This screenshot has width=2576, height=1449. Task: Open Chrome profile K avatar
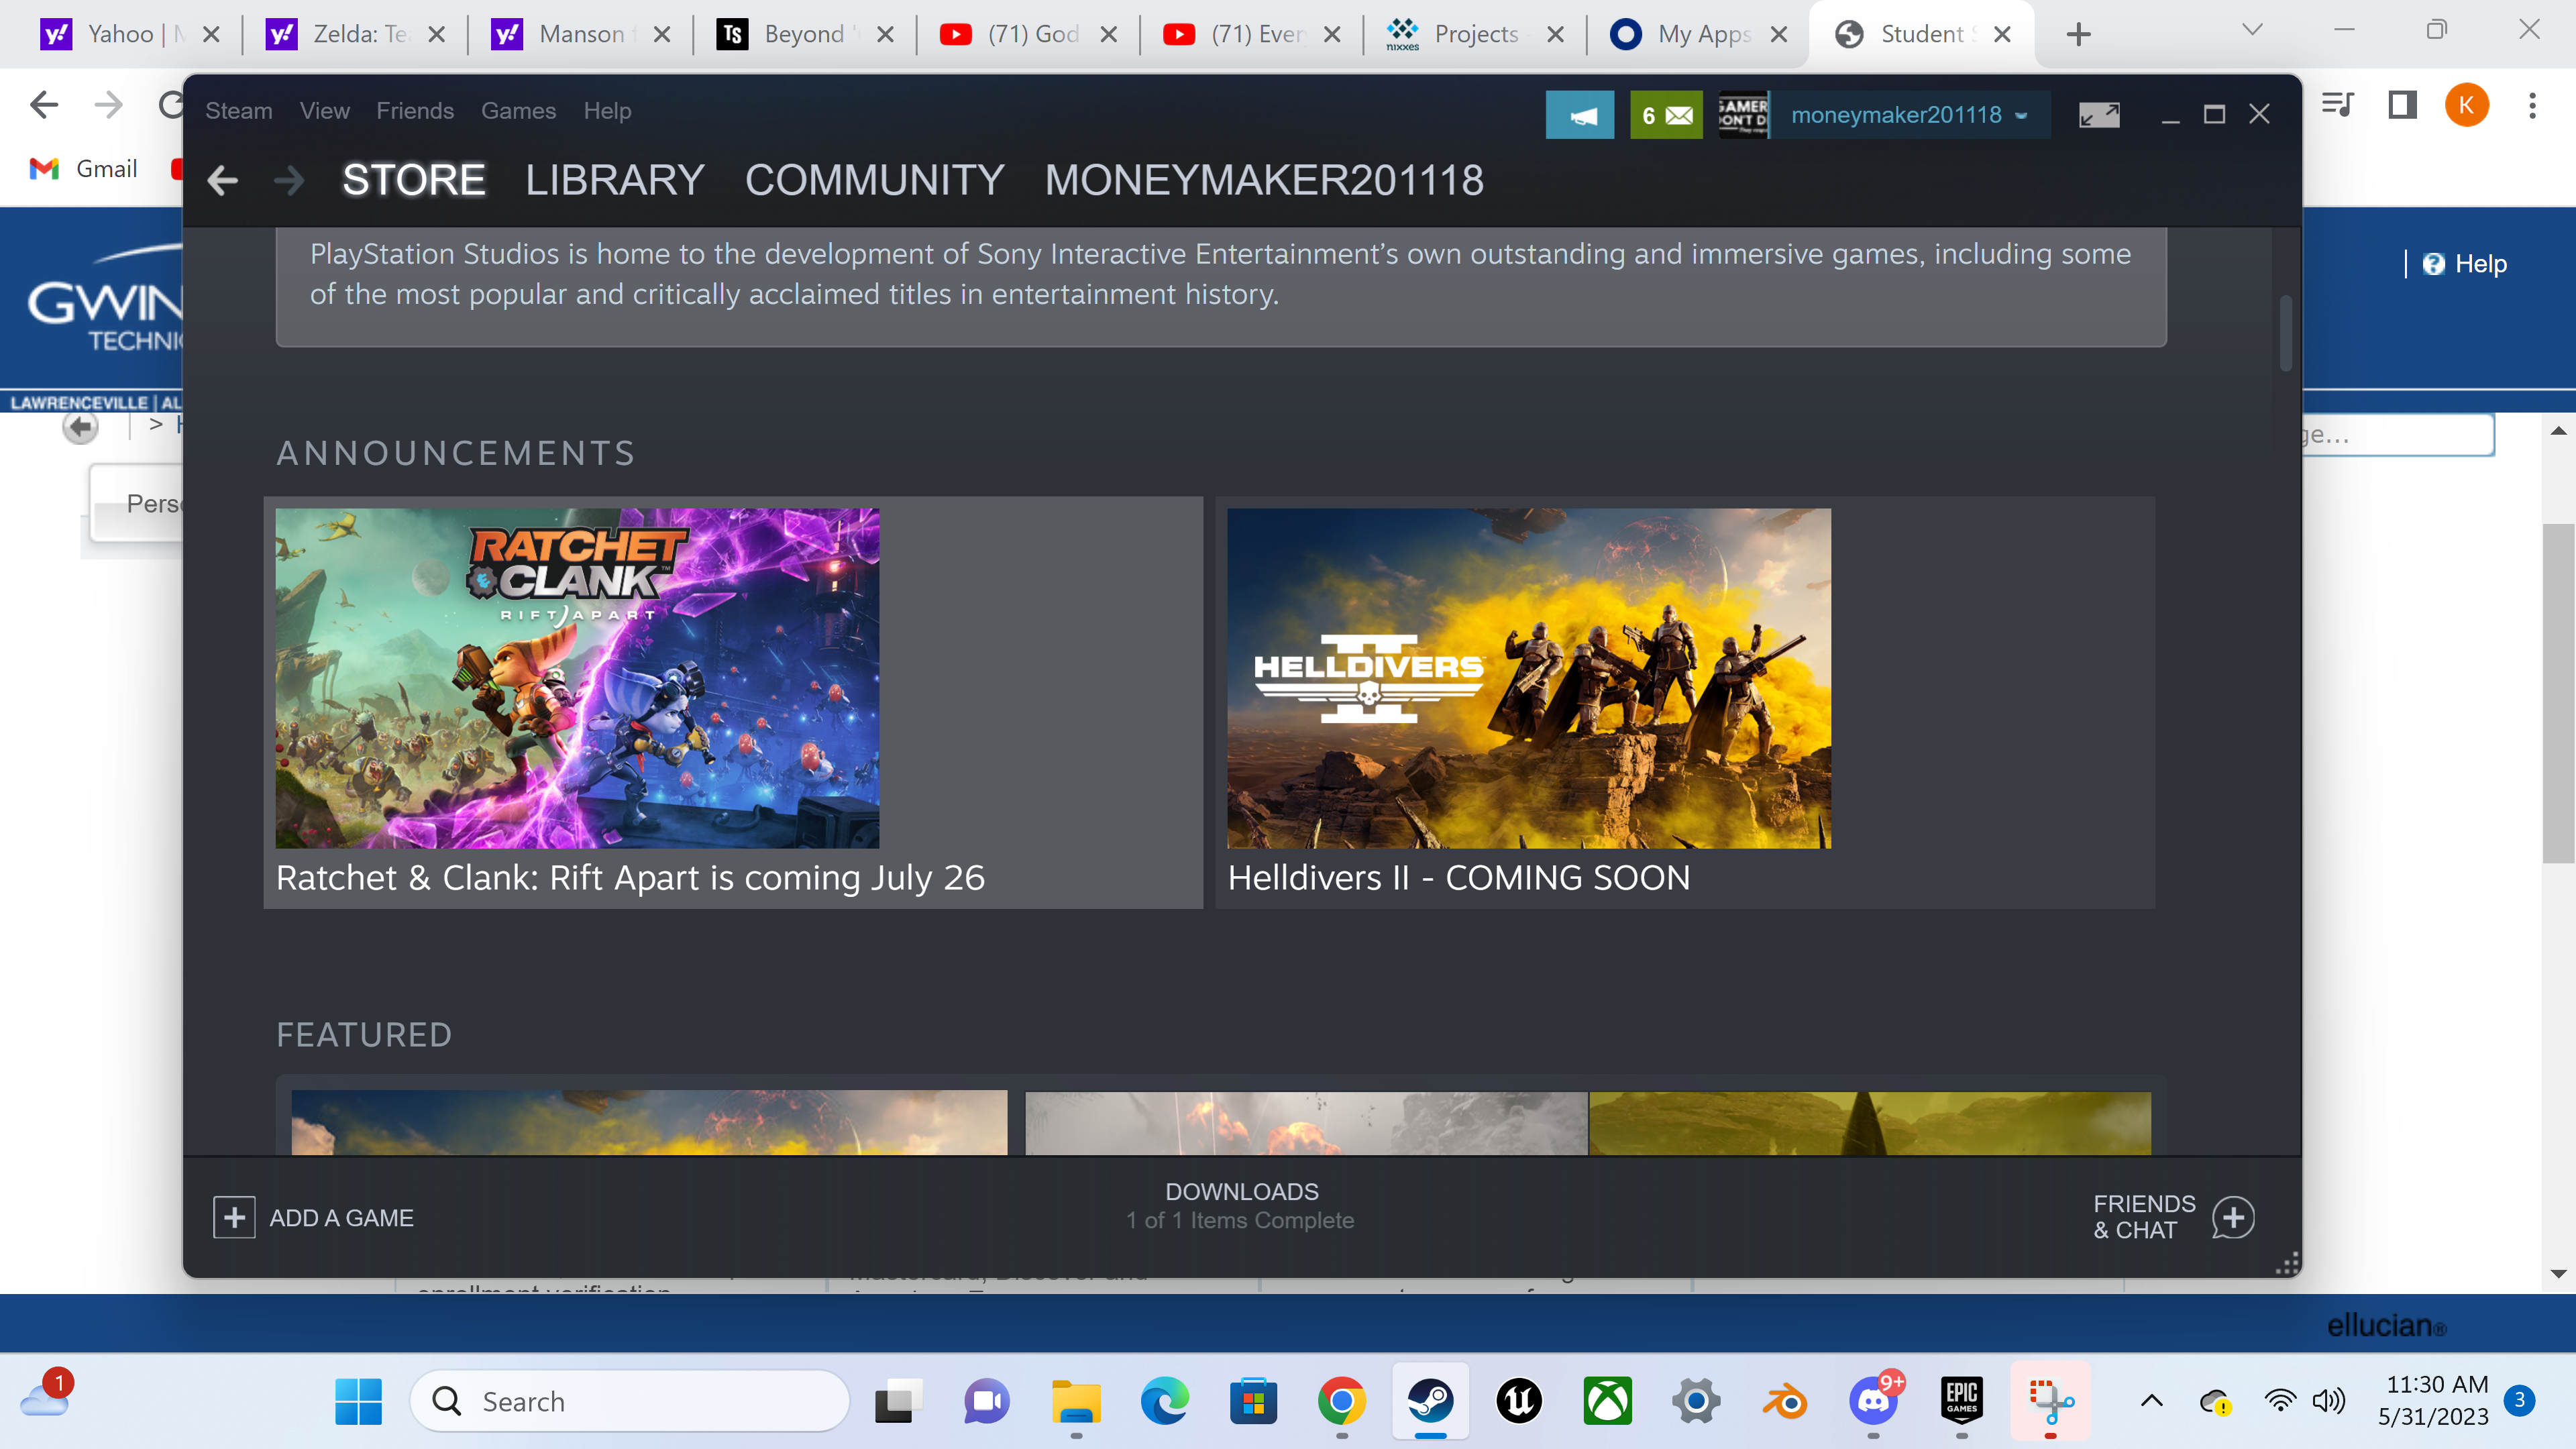coord(2467,105)
